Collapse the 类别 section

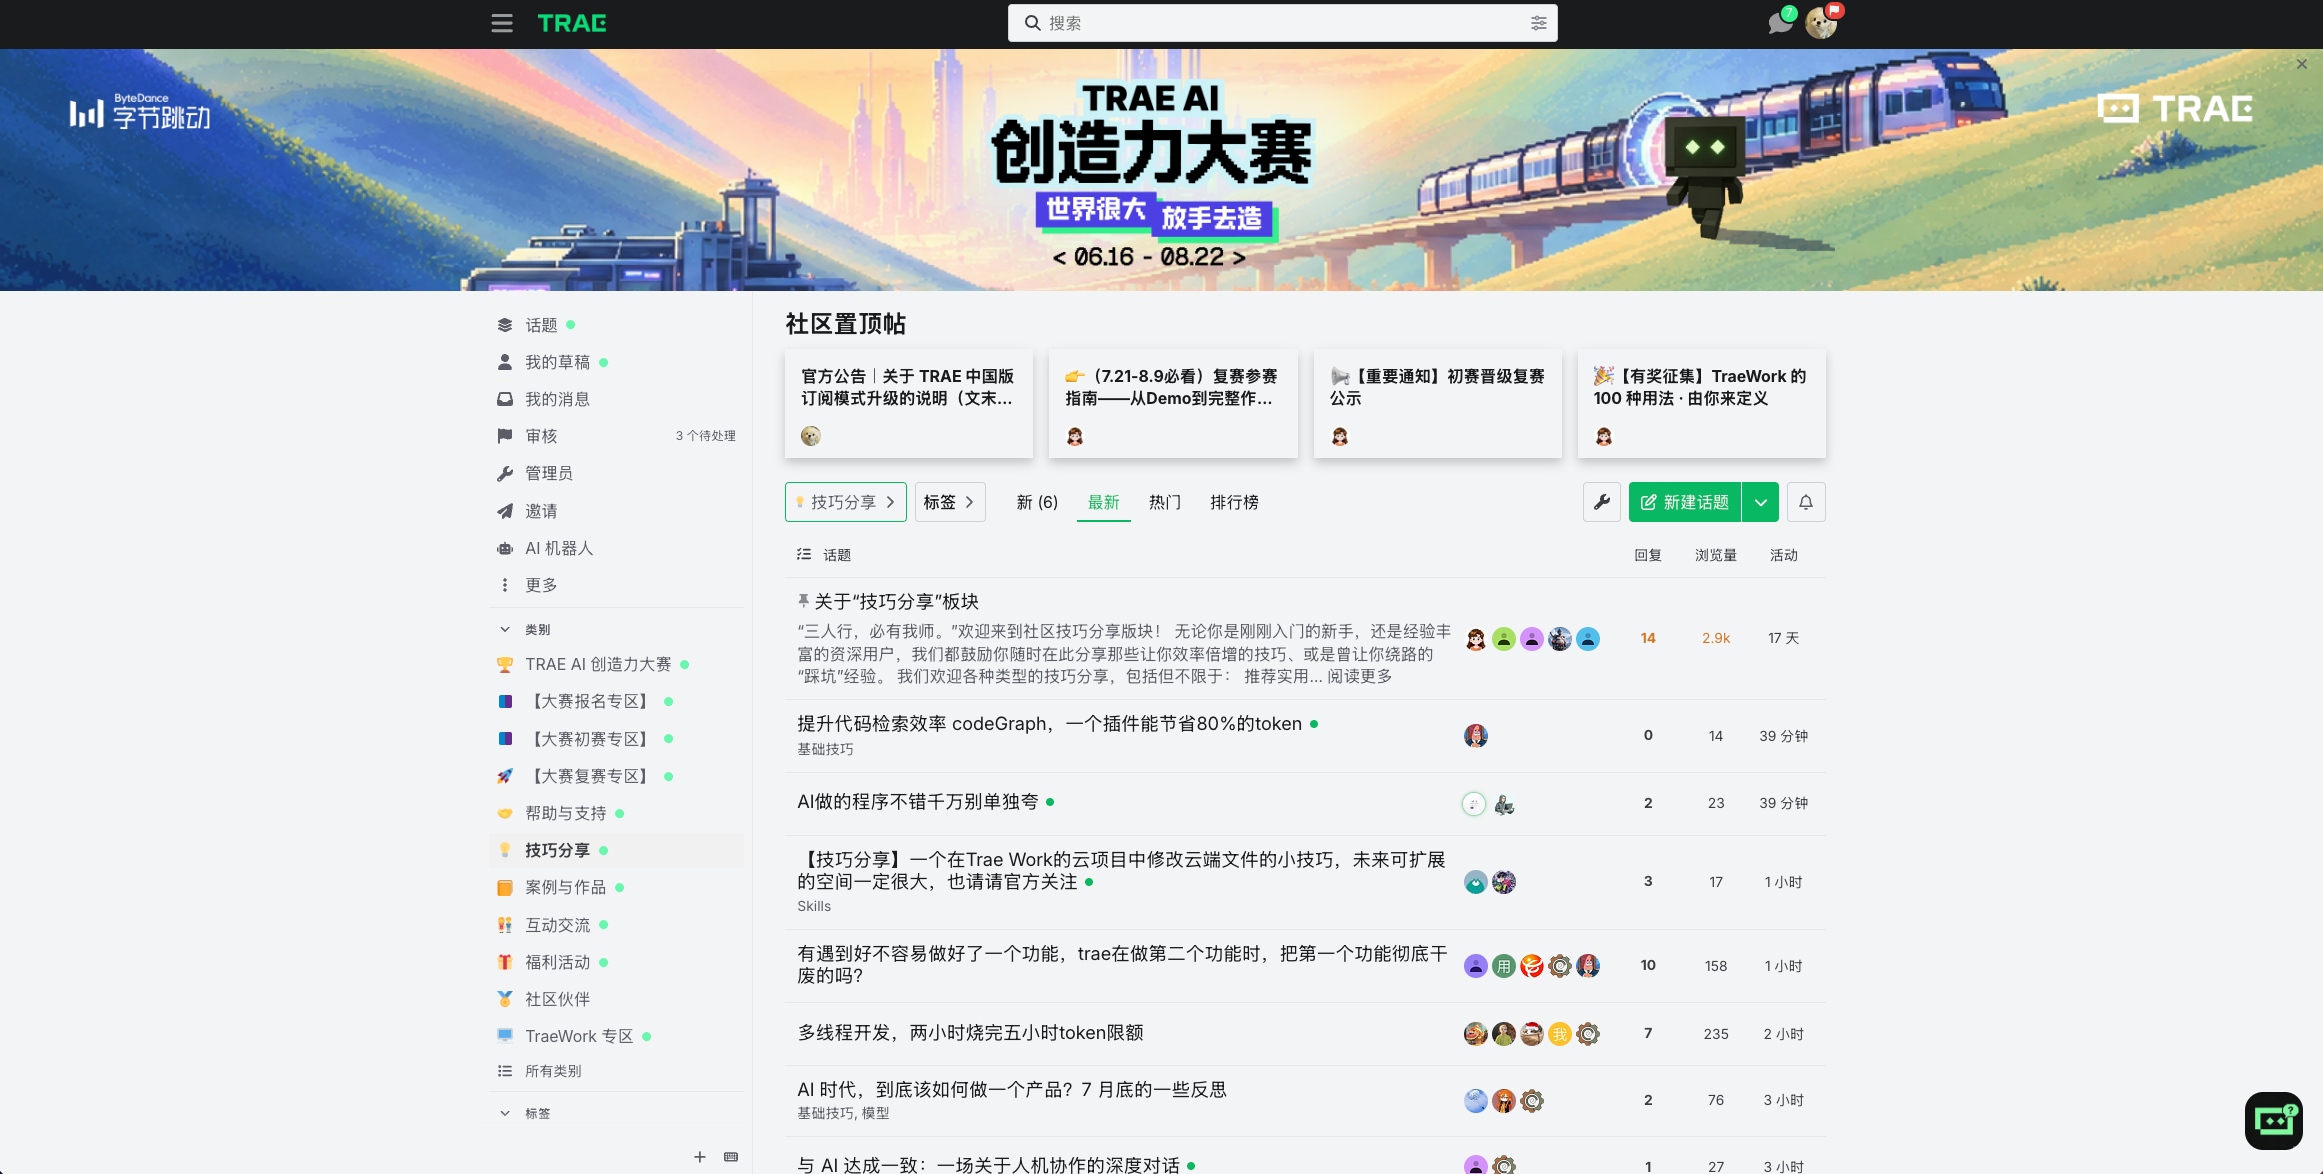click(x=524, y=630)
